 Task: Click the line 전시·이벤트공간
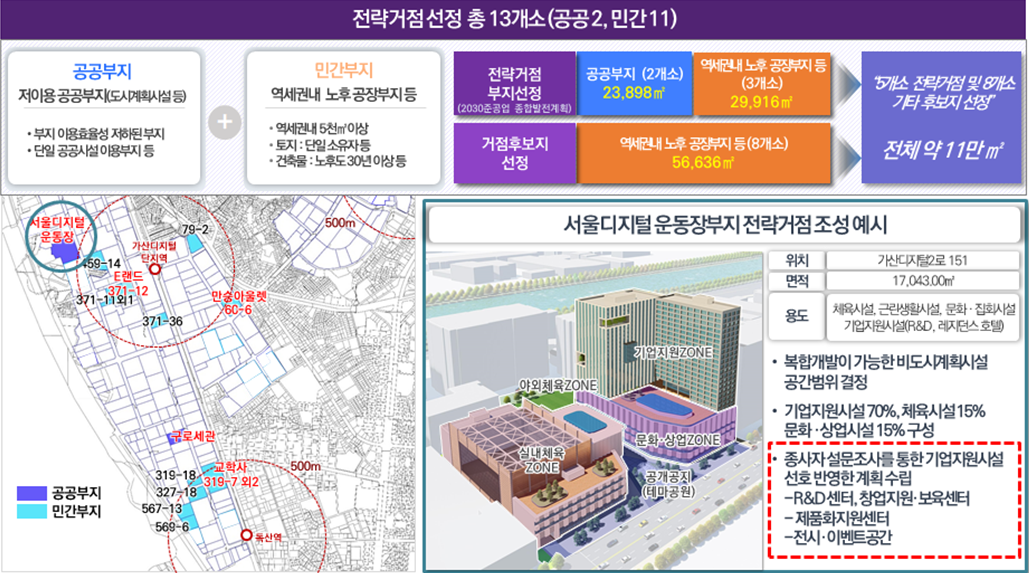pos(838,537)
